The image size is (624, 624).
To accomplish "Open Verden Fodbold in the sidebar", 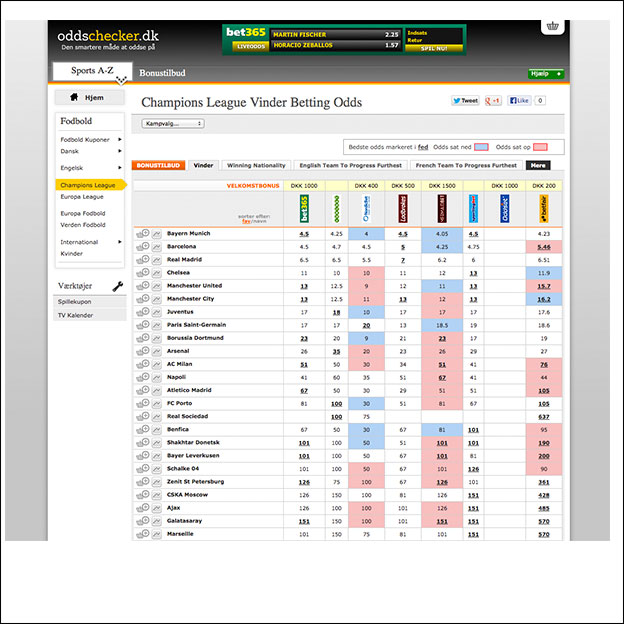I will point(83,225).
